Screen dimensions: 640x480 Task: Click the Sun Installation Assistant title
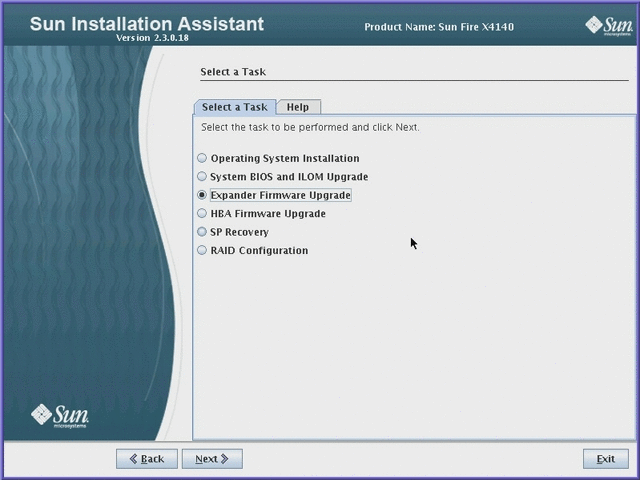click(147, 24)
